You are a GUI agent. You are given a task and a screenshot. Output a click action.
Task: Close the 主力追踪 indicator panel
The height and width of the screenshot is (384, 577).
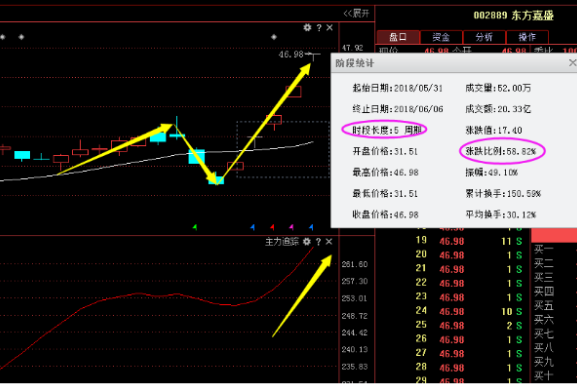pyautogui.click(x=329, y=242)
